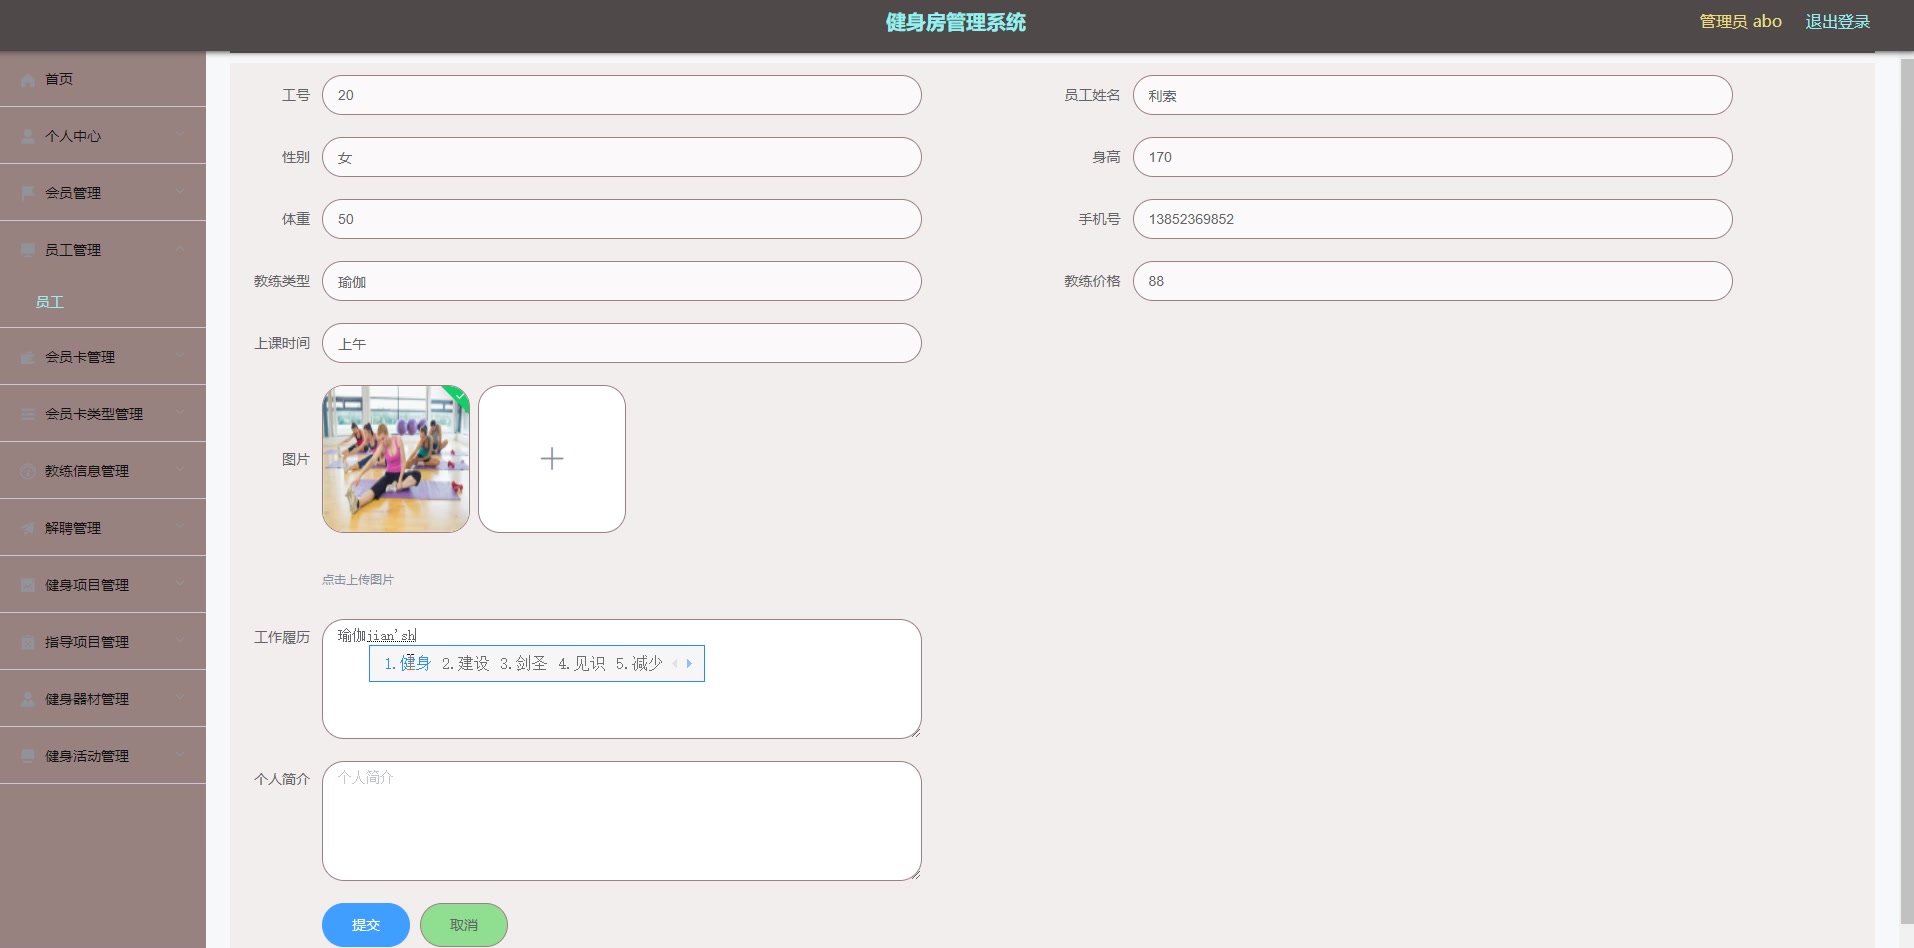
Task: Click the list icon beside 会员卡类型管理
Action: click(x=27, y=413)
